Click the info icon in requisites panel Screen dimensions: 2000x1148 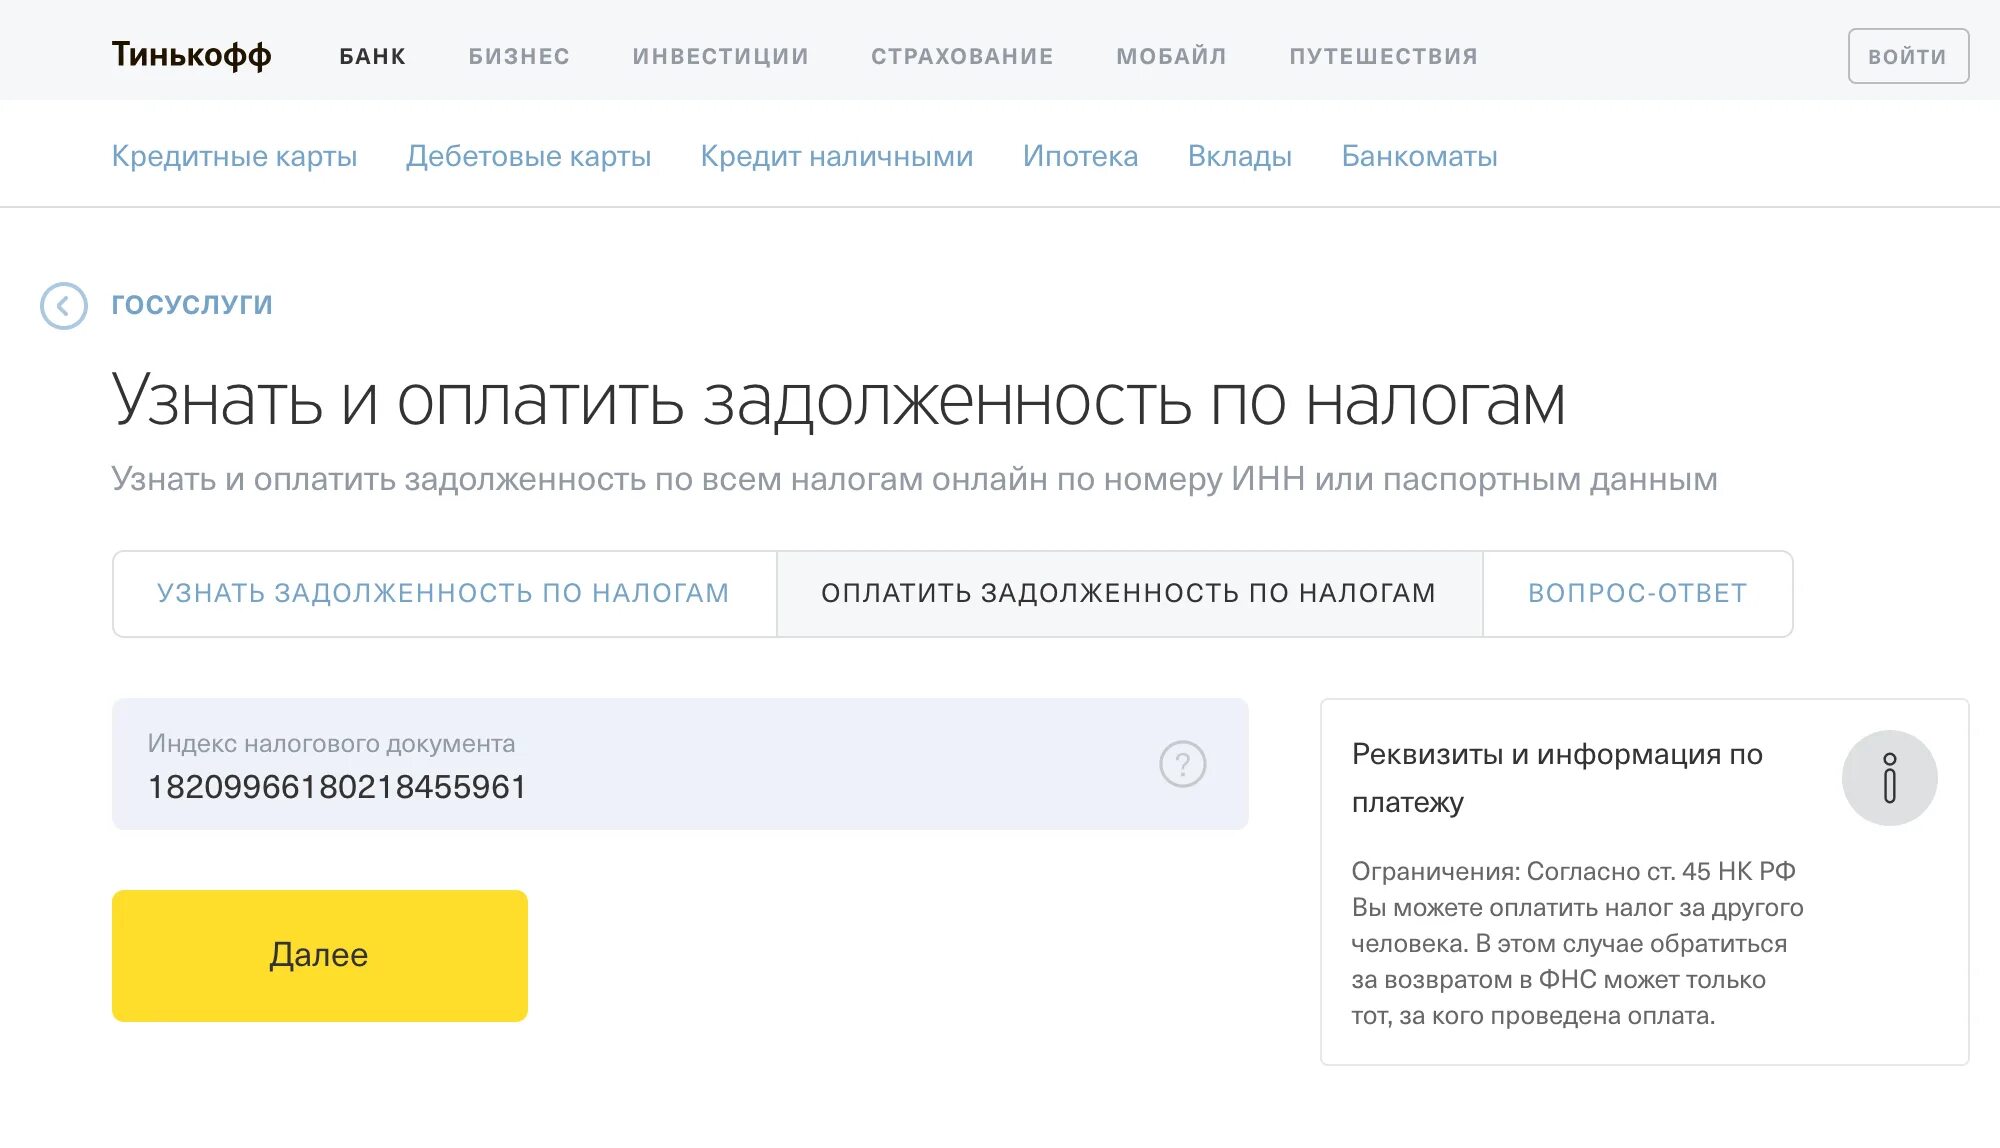click(1890, 778)
